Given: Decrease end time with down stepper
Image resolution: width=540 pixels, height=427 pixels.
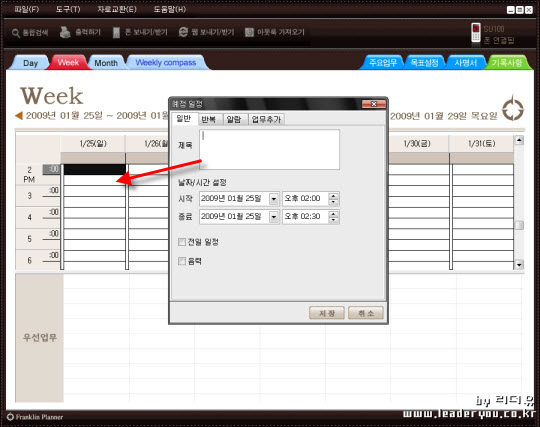Looking at the screenshot, I should 333,220.
